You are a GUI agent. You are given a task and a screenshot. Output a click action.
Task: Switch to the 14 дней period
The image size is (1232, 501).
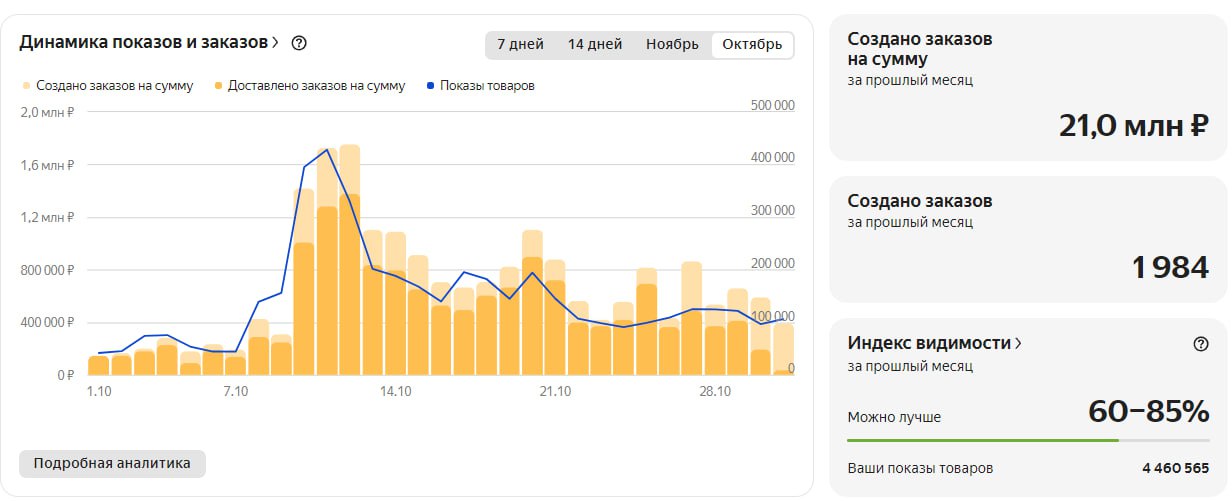(594, 44)
